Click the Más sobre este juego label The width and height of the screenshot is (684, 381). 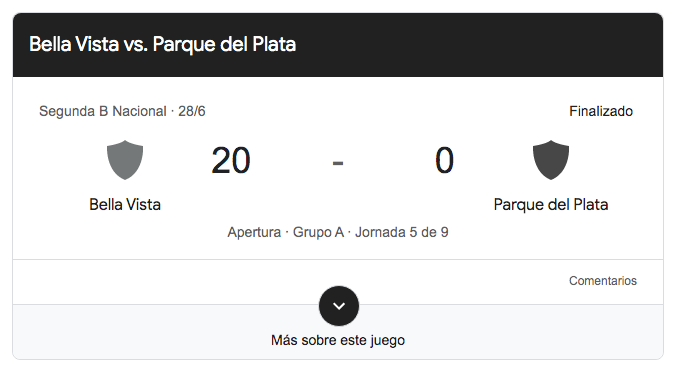coord(338,340)
